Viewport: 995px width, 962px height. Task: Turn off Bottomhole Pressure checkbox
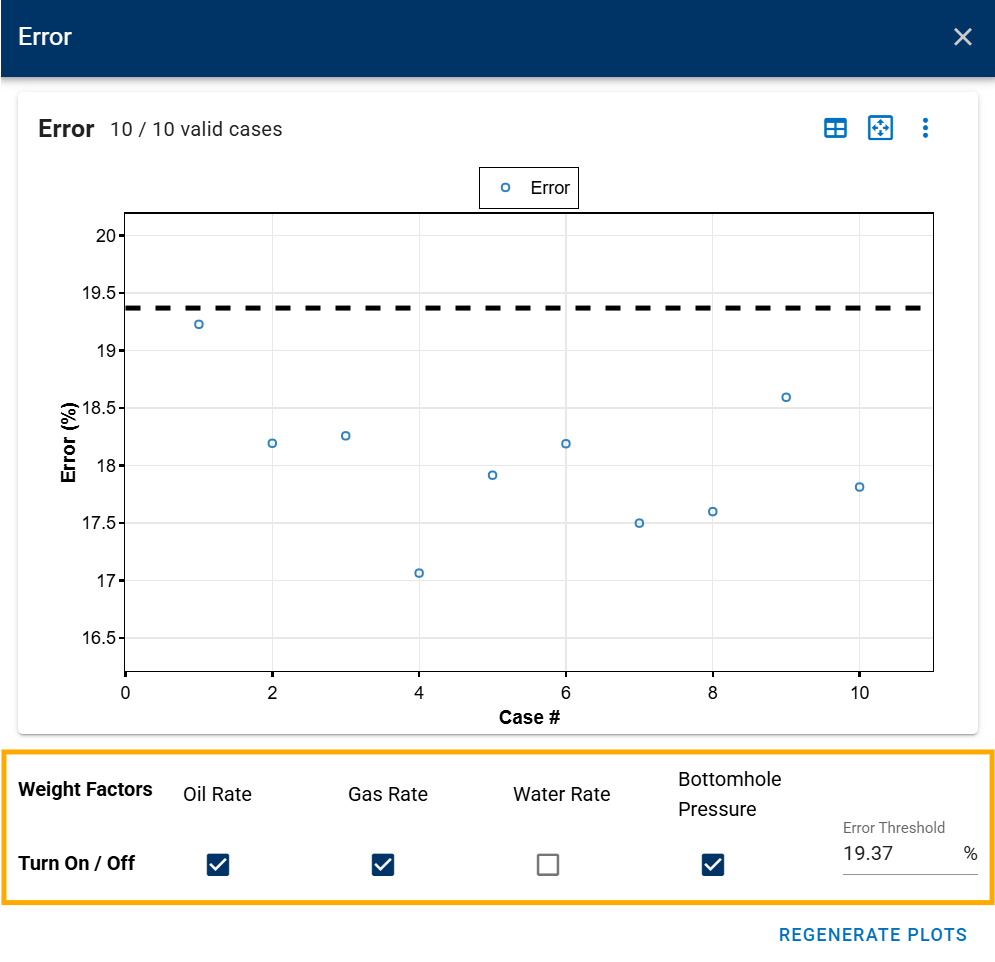[x=713, y=864]
